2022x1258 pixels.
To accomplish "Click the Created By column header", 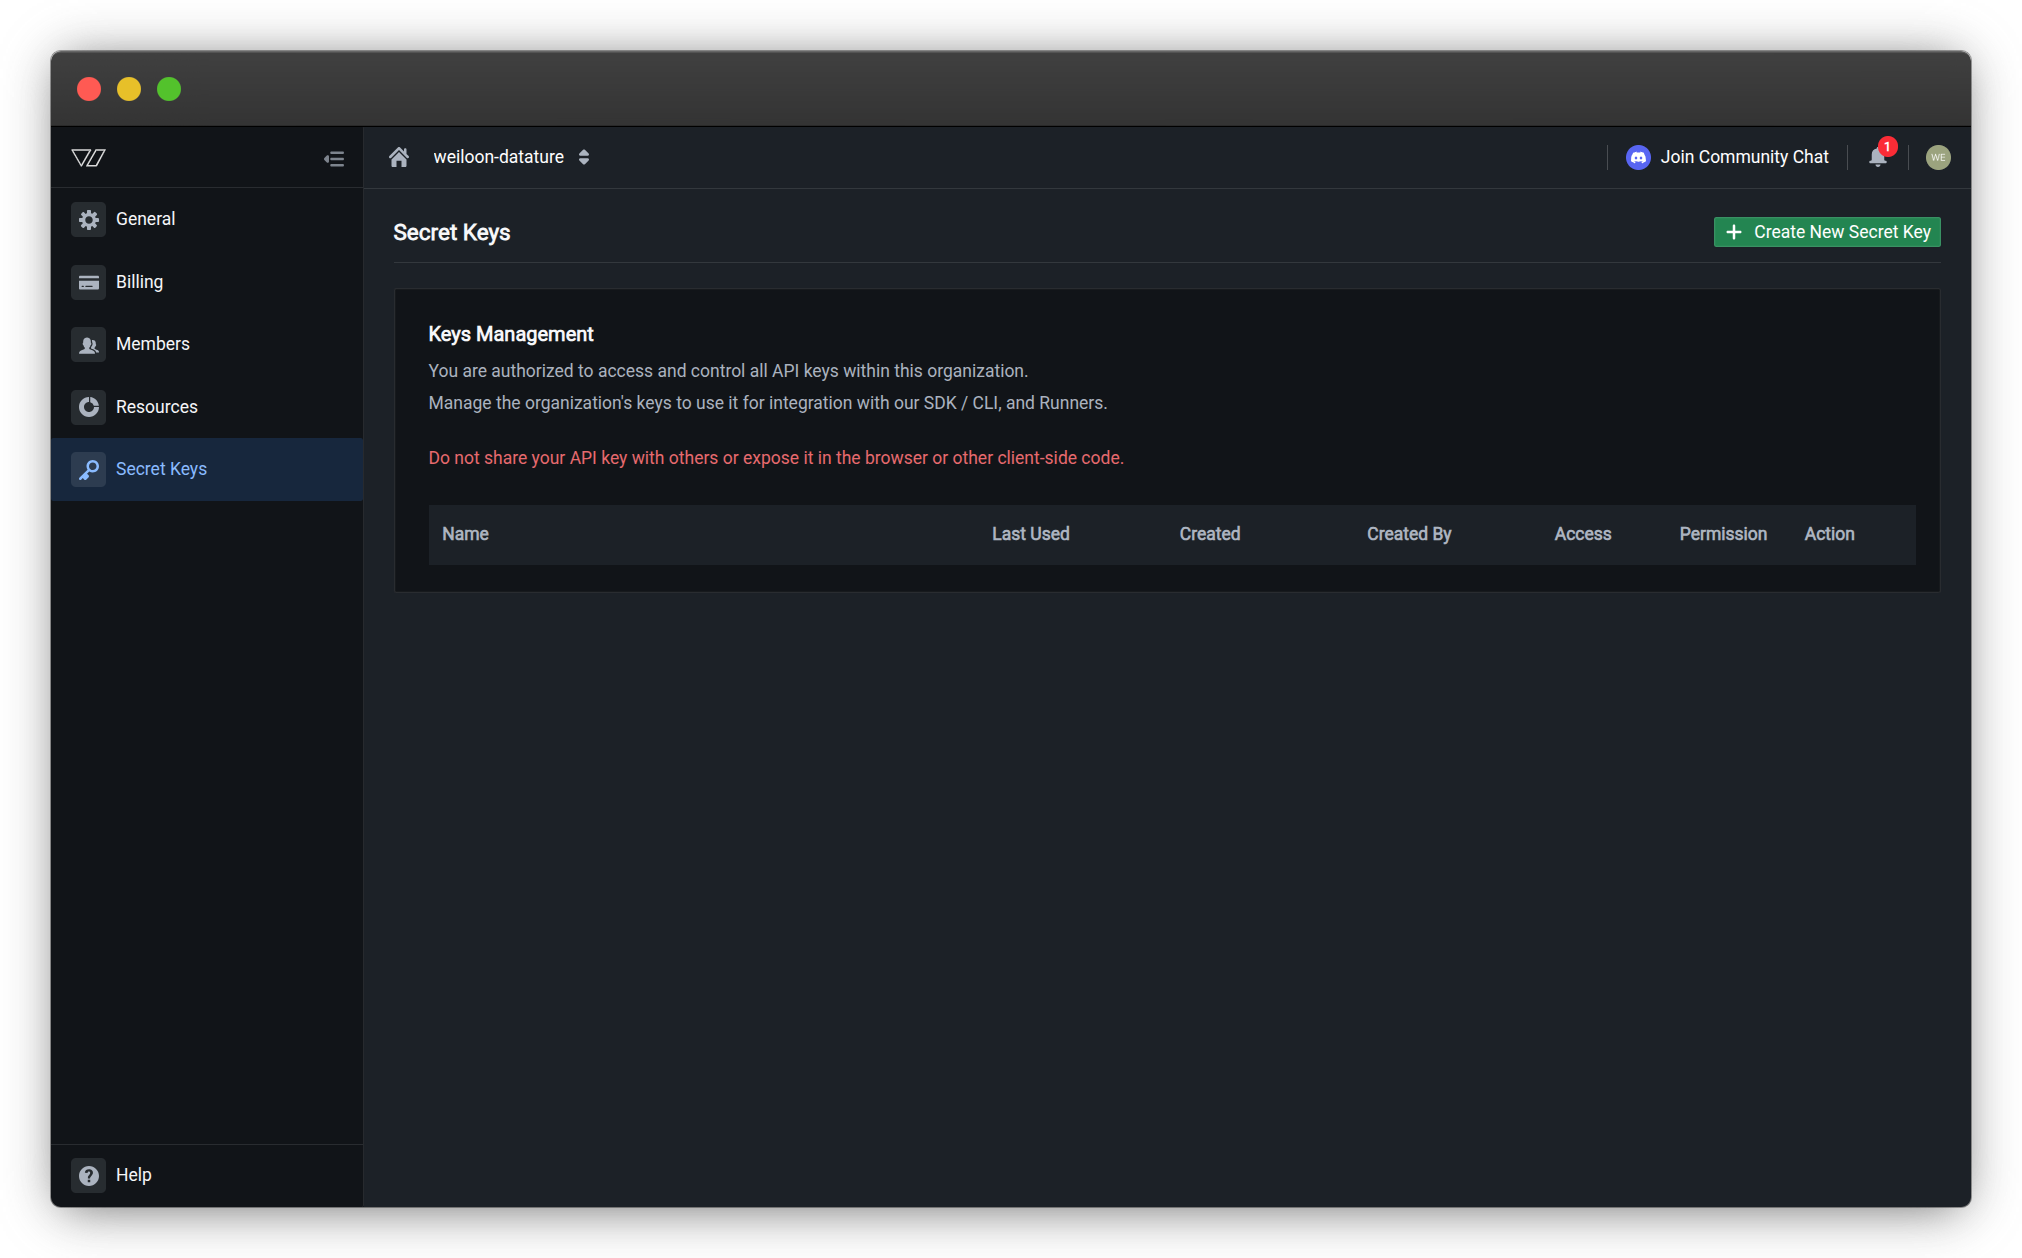I will (x=1408, y=534).
